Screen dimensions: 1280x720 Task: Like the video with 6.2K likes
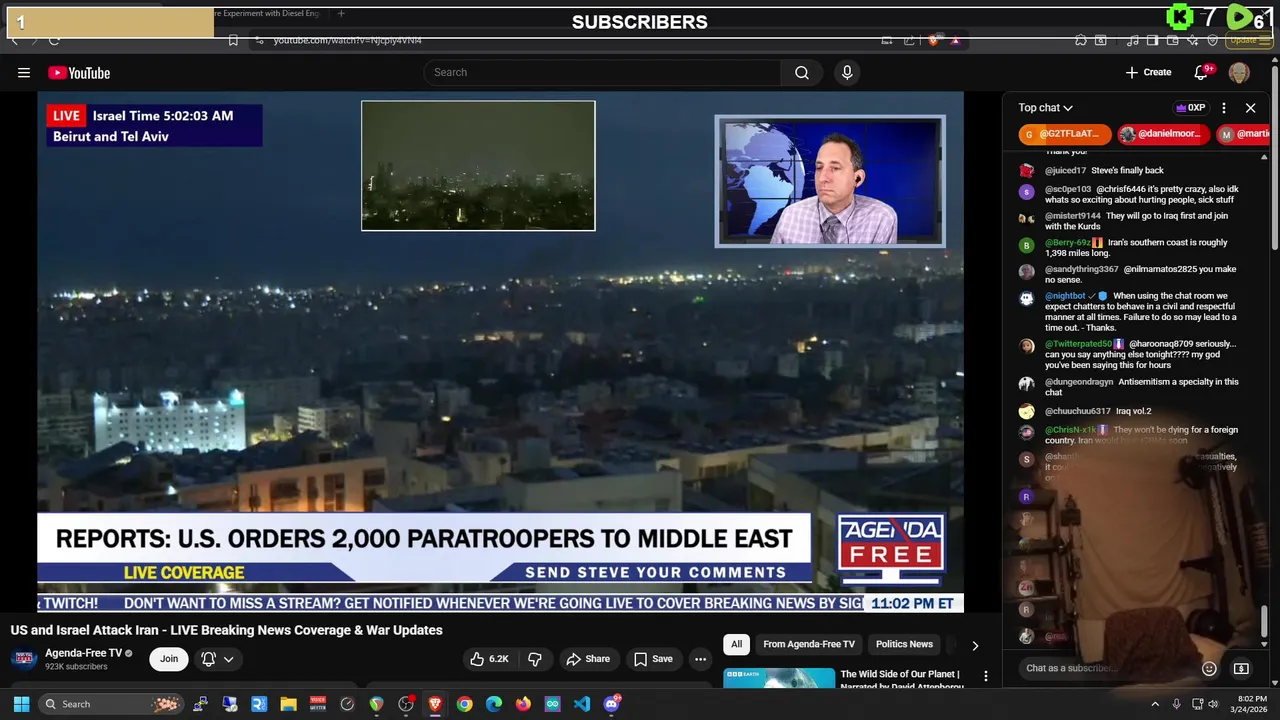490,659
